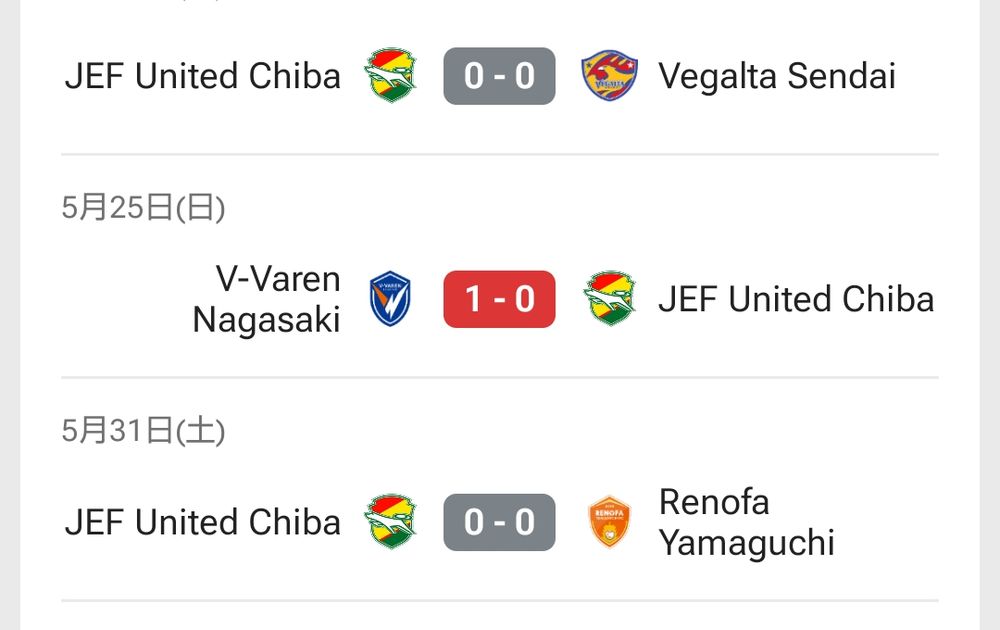Select JEF United Chiba name in Nagasaki fixture
Screen dimensions: 1000x630
[x=797, y=299]
